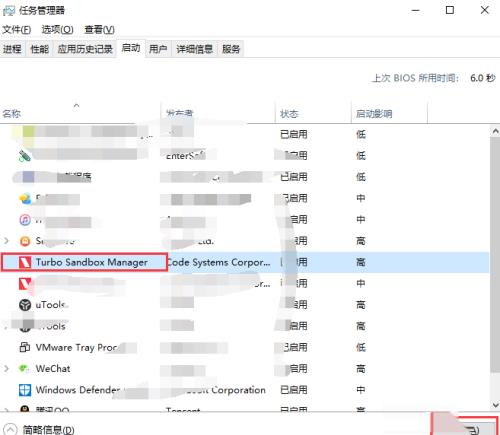Screen dimensions: 500x435
Task: Open the 文件(F) menu
Action: (x=17, y=30)
